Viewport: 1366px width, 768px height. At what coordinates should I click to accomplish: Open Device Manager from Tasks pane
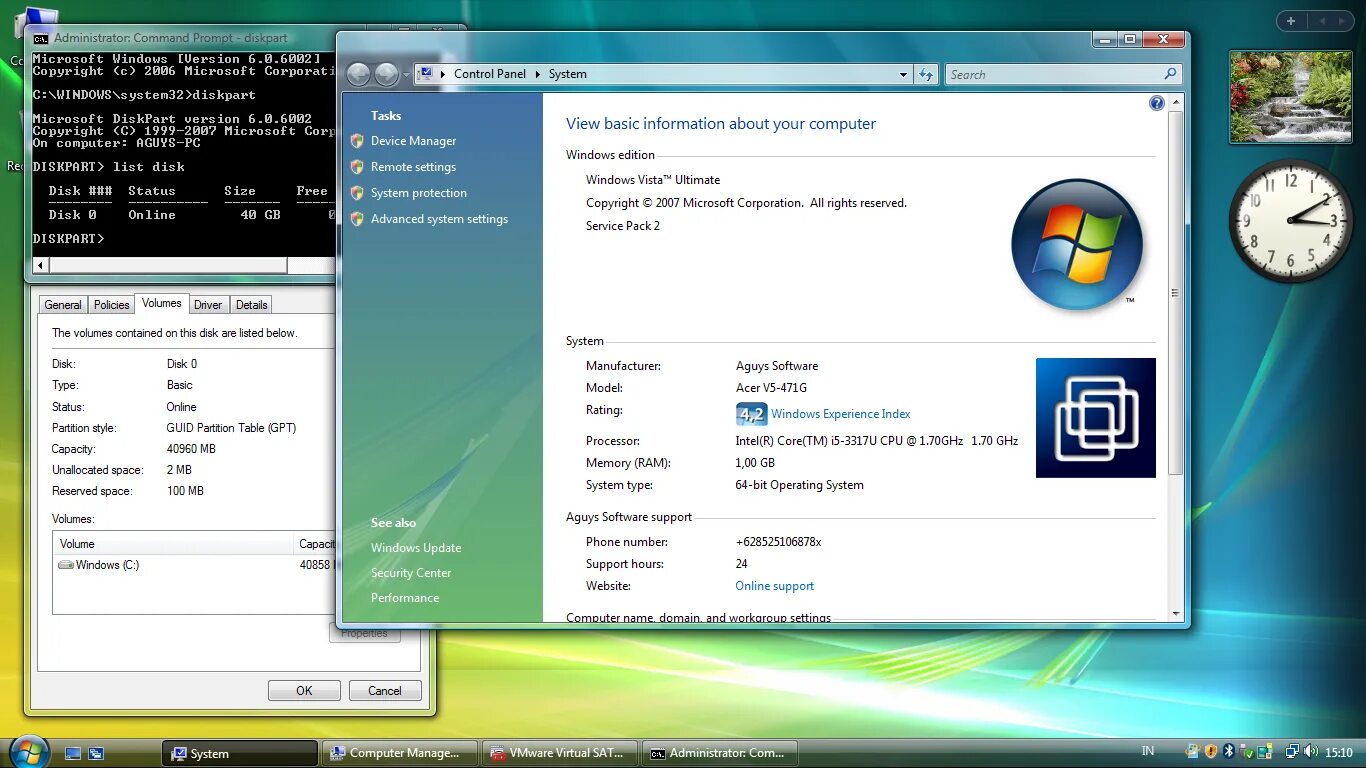click(413, 141)
